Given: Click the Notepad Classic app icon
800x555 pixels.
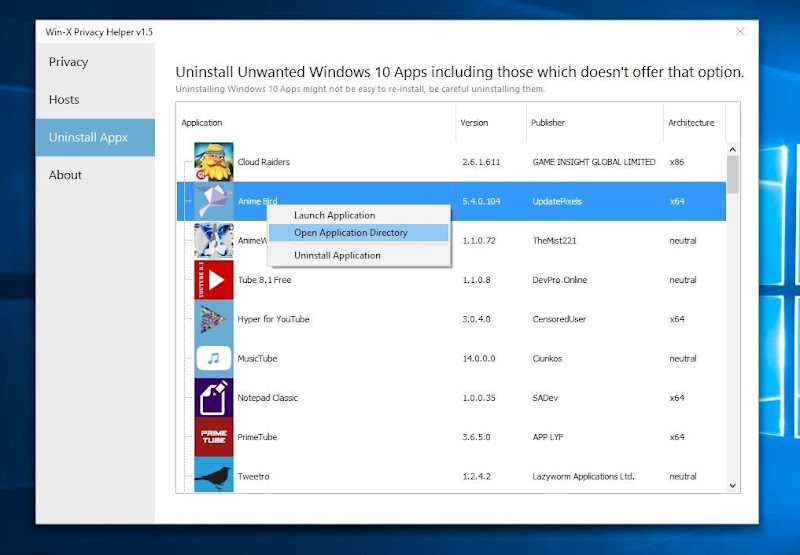Looking at the screenshot, I should [x=214, y=397].
